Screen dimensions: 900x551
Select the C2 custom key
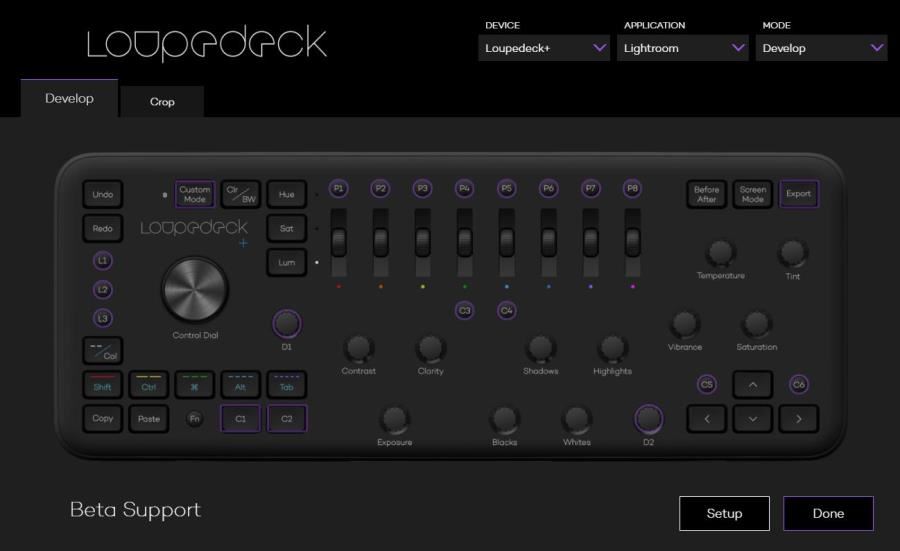[x=286, y=418]
